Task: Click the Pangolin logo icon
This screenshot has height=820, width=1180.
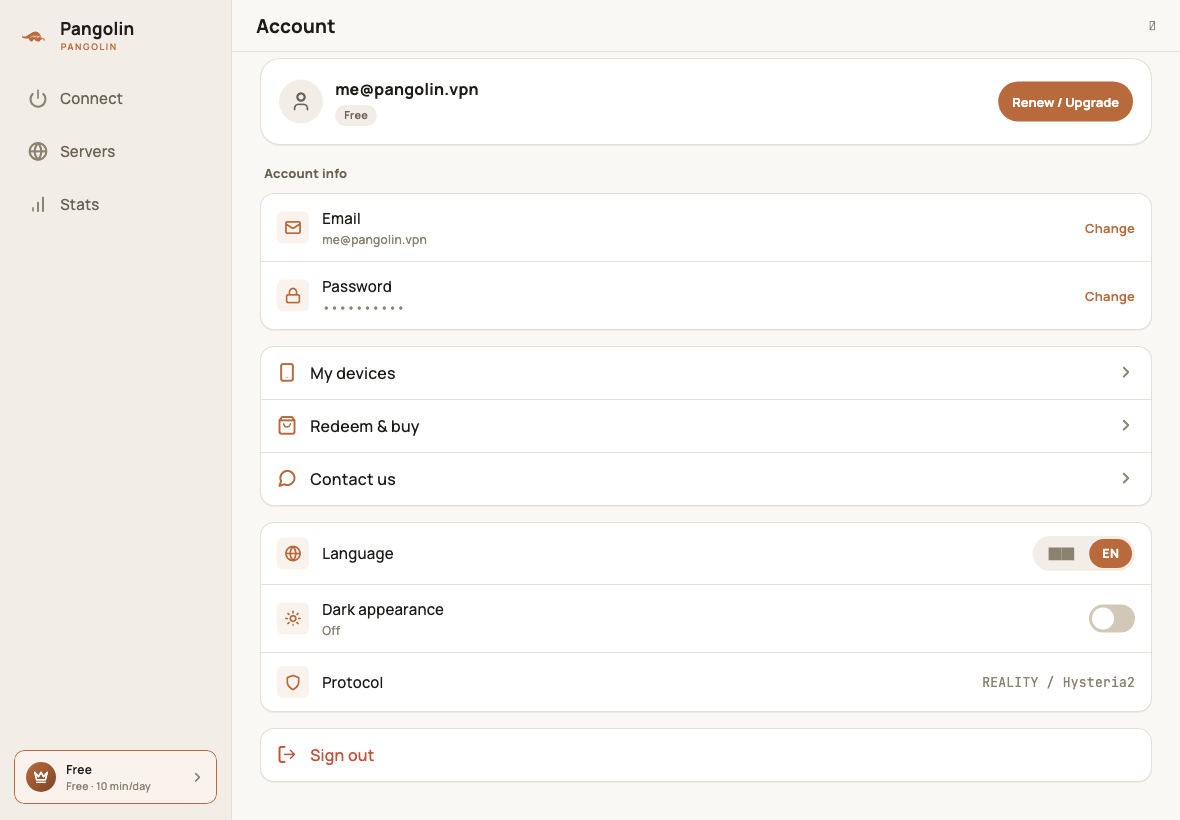Action: point(33,36)
